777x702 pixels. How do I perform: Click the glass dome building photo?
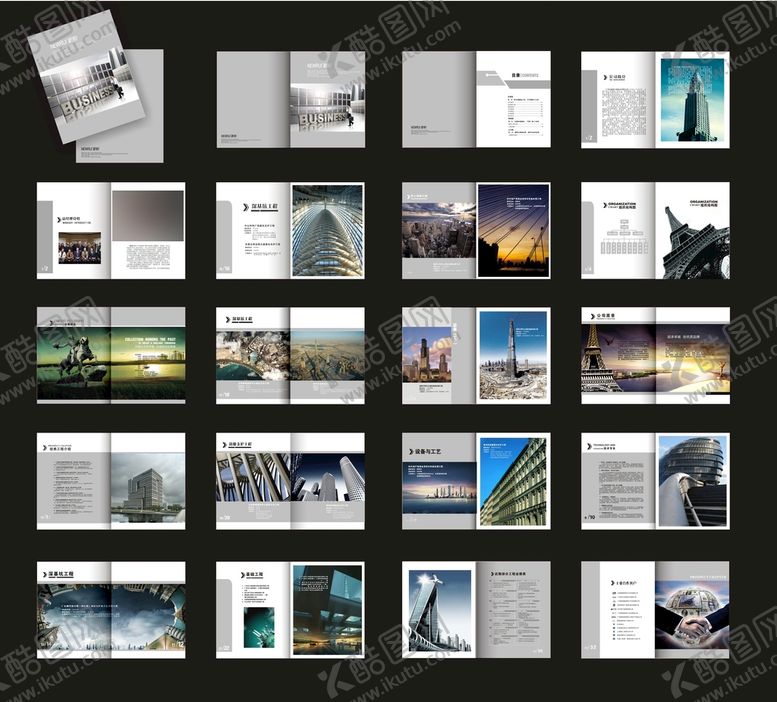(x=693, y=480)
